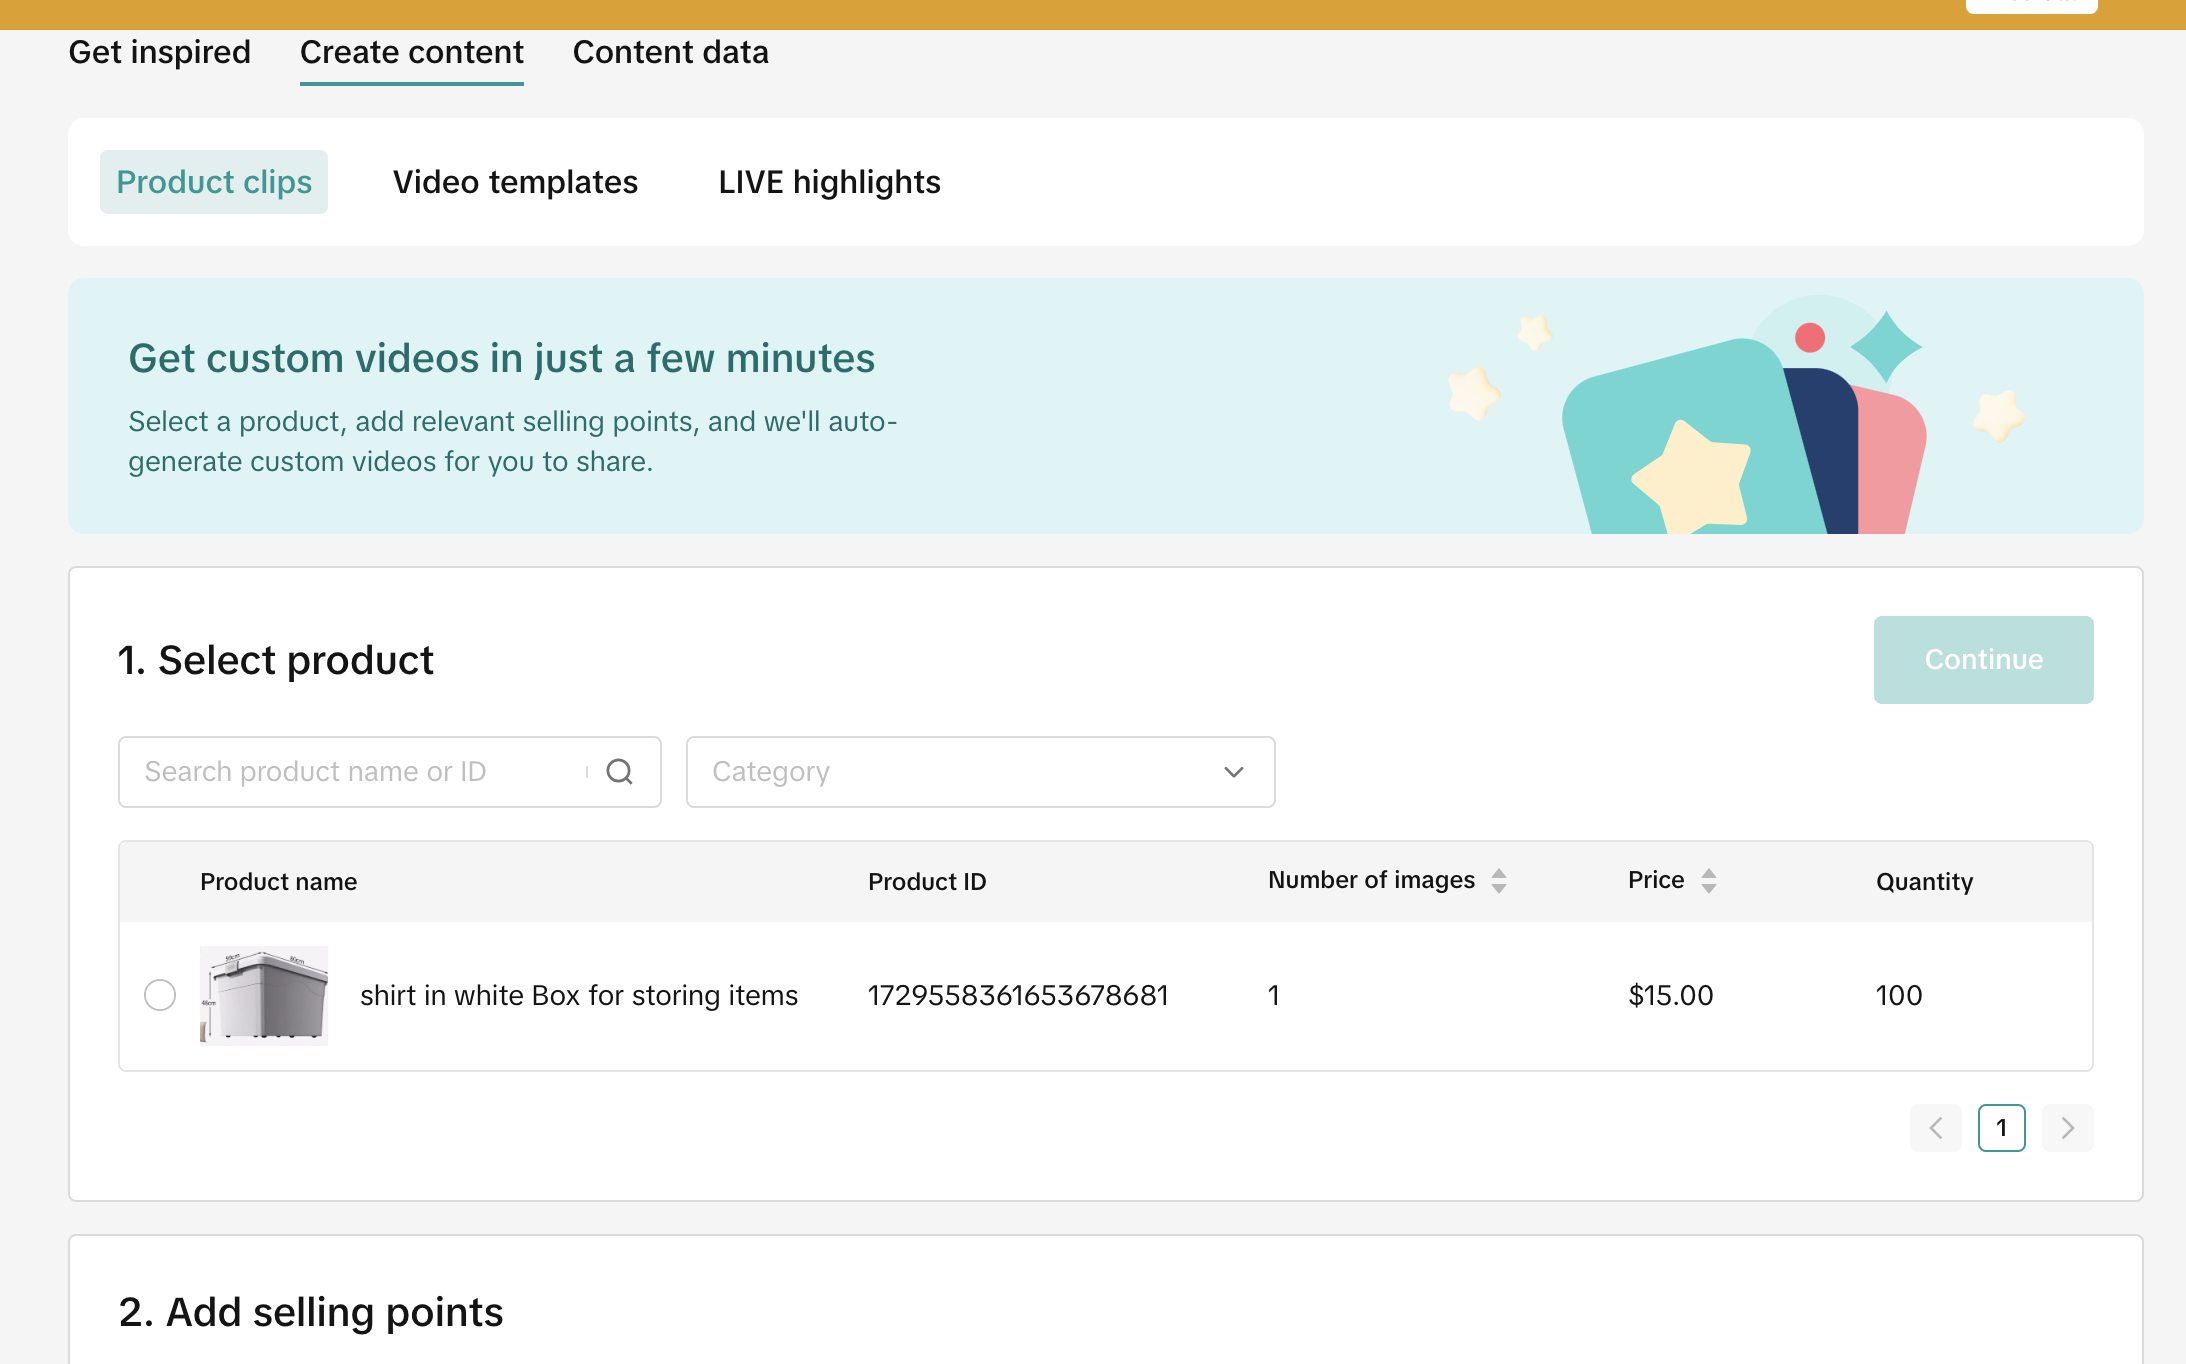
Task: Open the Category dropdown
Action: [960, 772]
